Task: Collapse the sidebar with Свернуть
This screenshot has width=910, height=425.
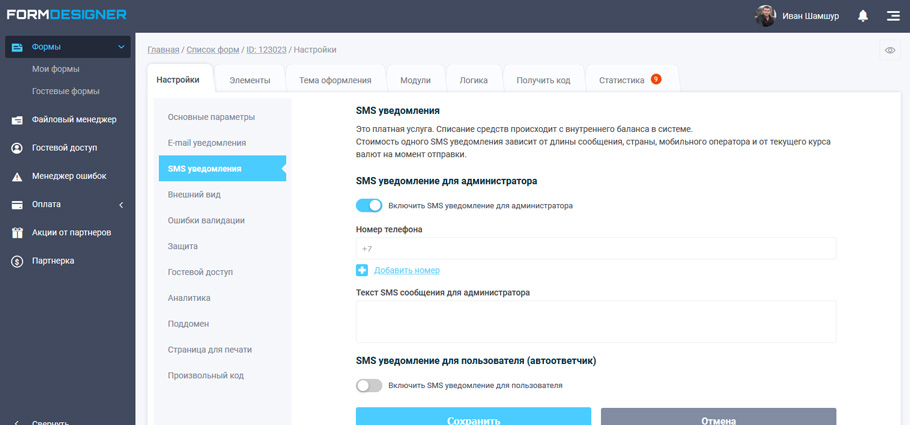Action: click(x=50, y=422)
